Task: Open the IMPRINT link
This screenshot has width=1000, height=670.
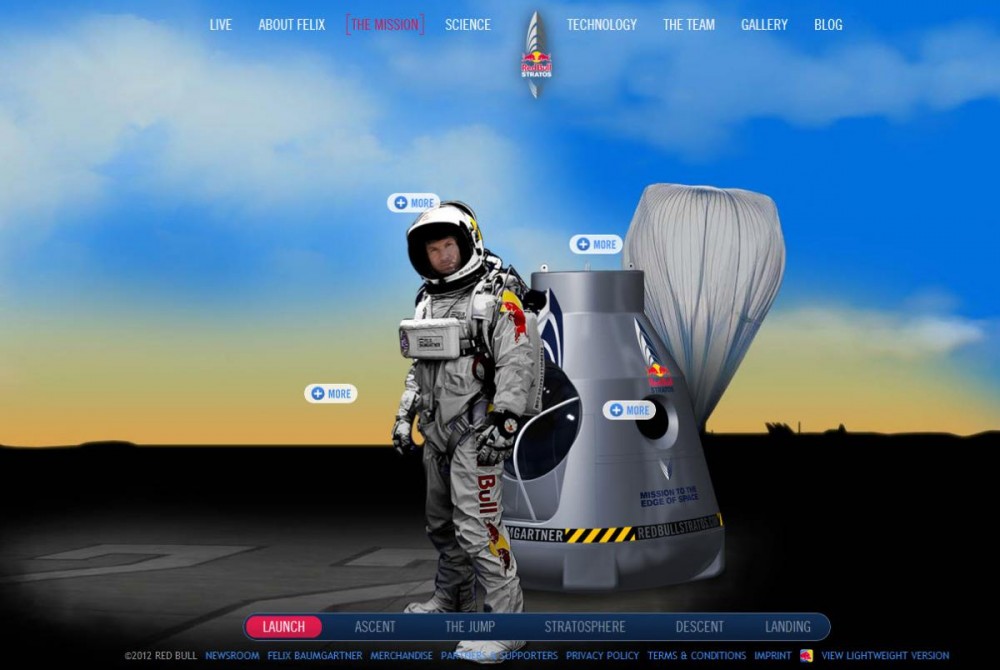Action: 772,655
